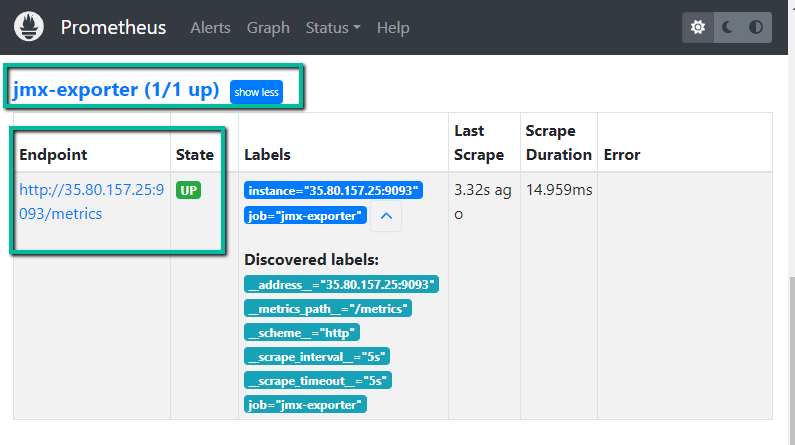The width and height of the screenshot is (795, 445).
Task: Click the teal job="jmx-exporter" discovered label
Action: 305,404
